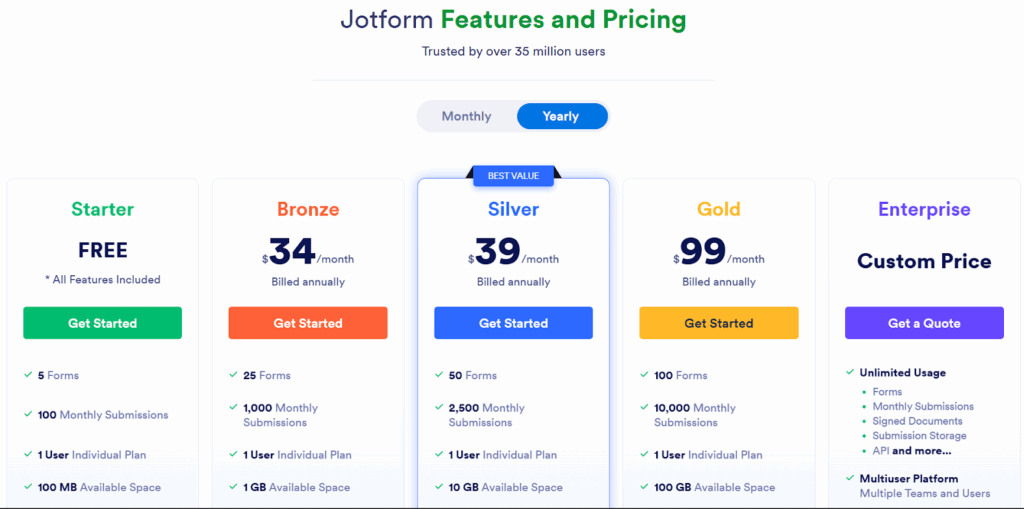Viewport: 1024px width, 509px height.
Task: Click the Enterprise plan heading
Action: pos(924,209)
